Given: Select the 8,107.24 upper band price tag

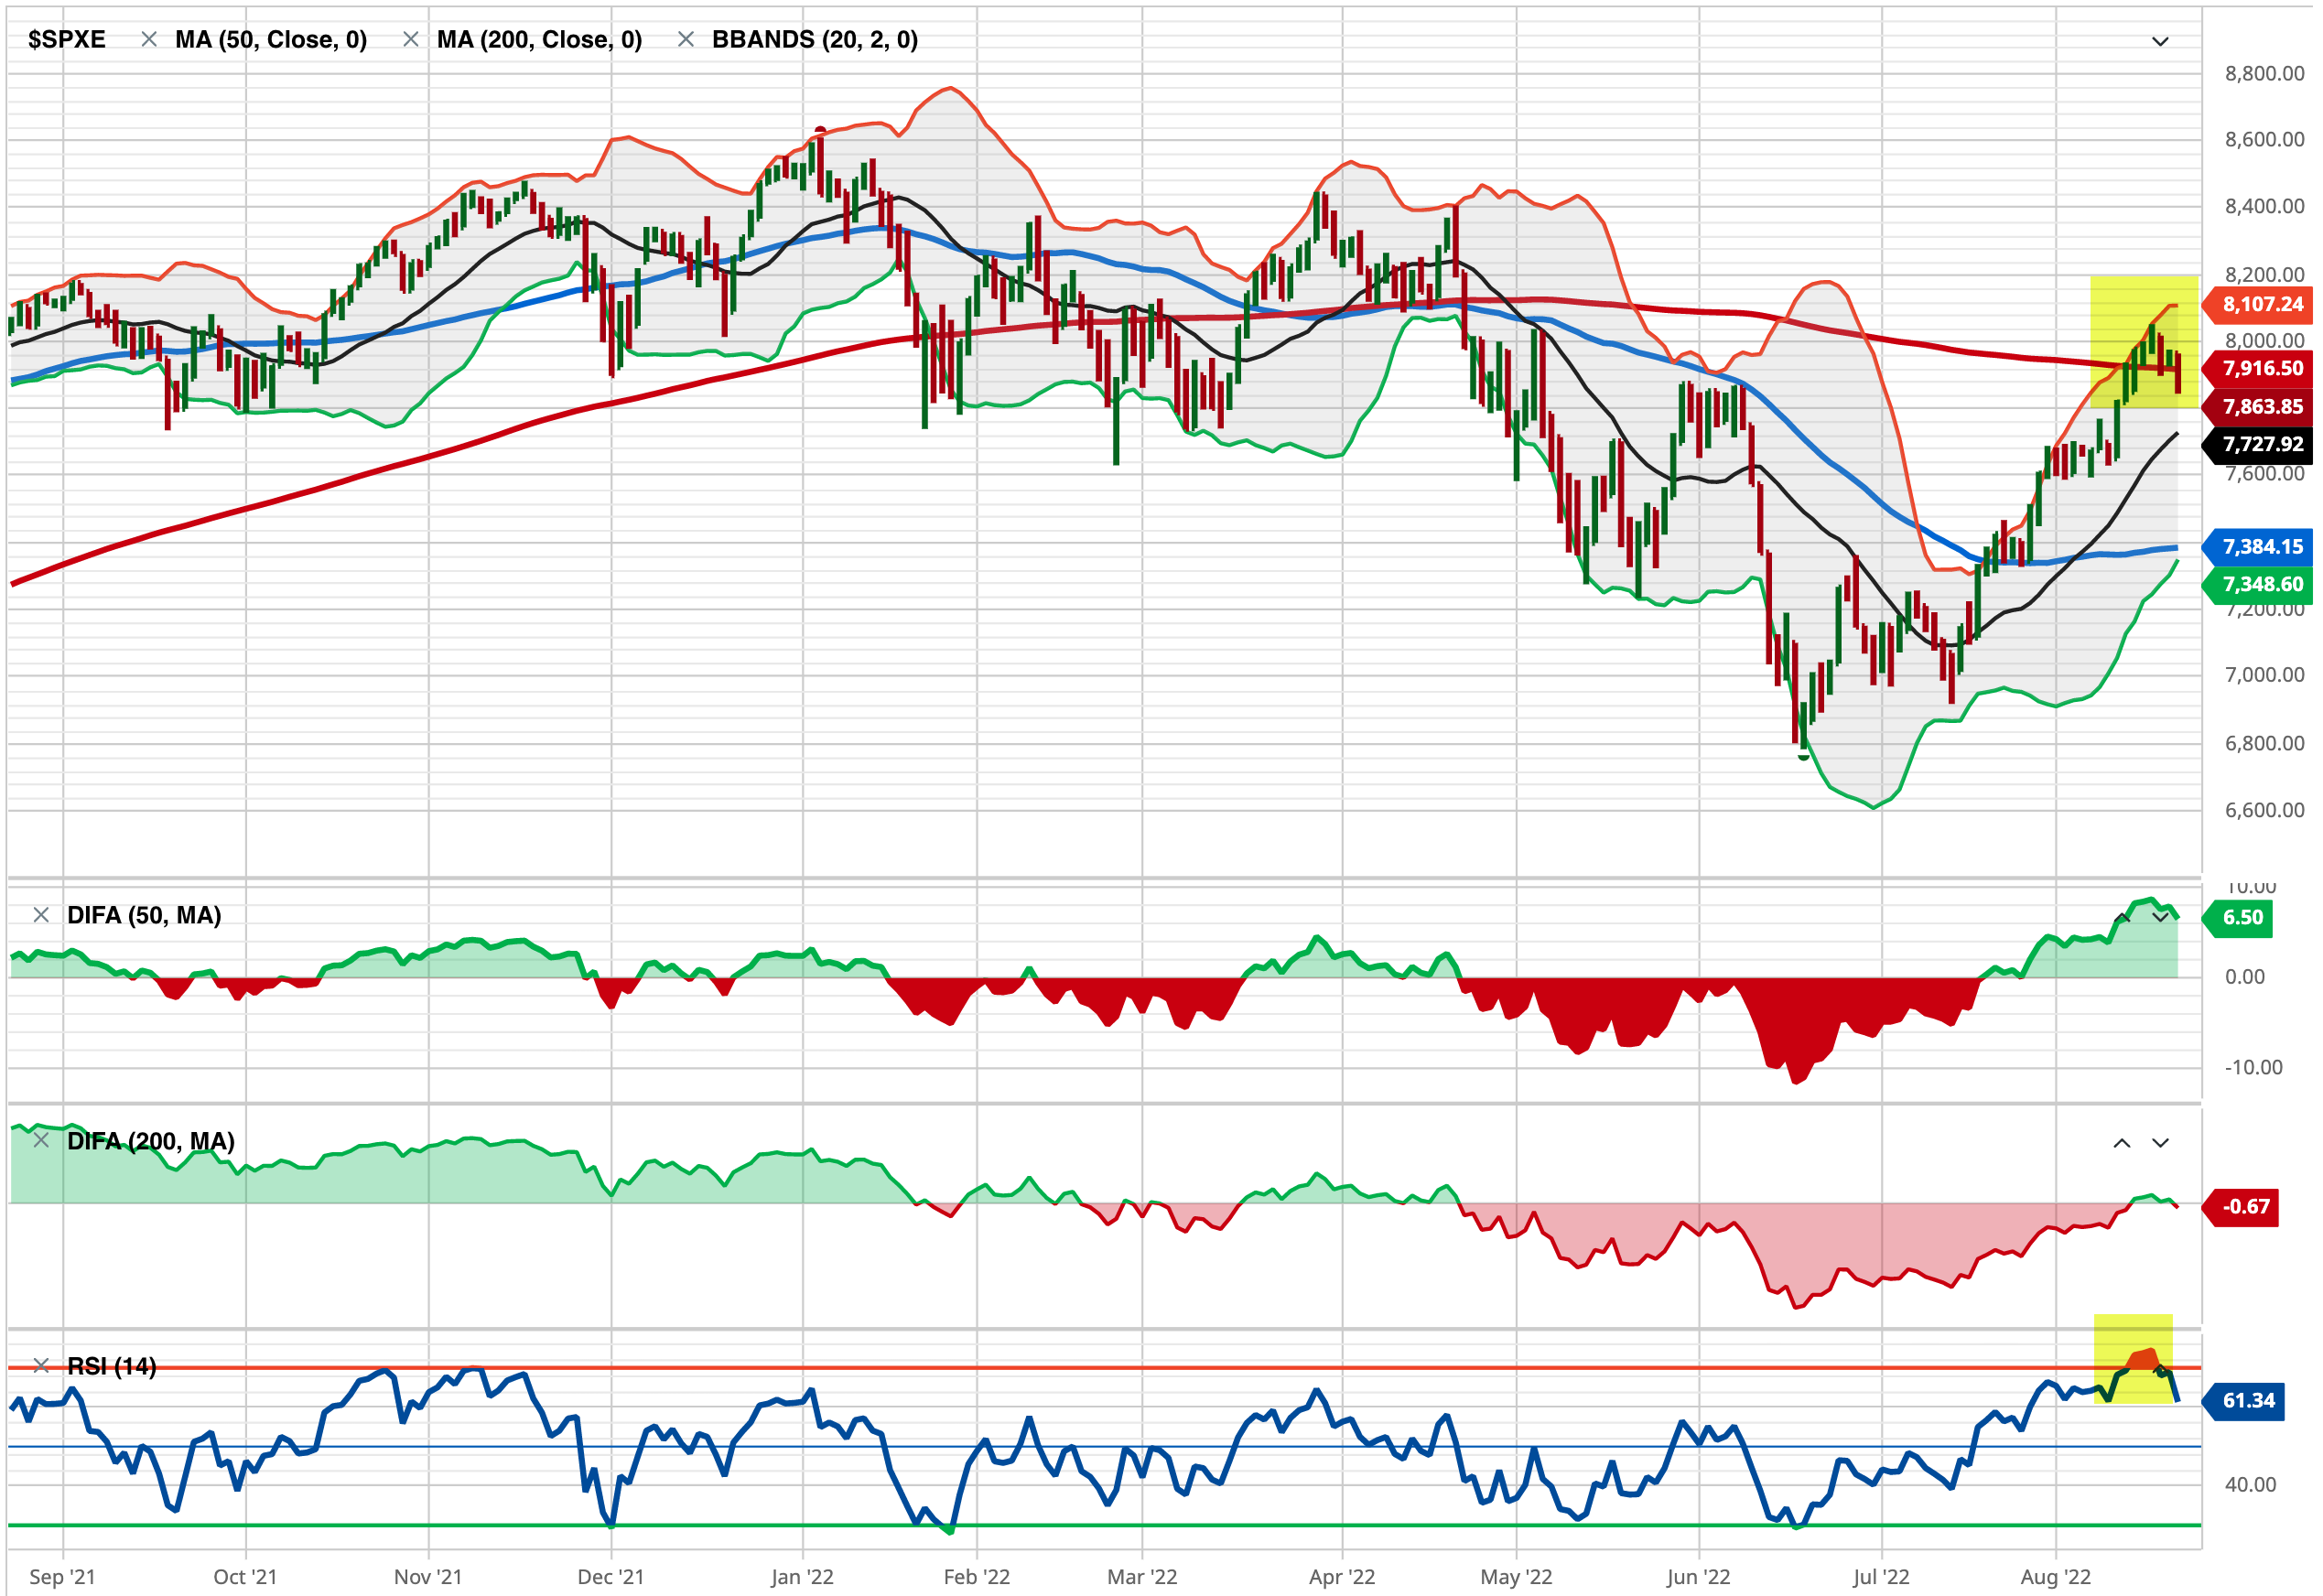Looking at the screenshot, I should (2262, 305).
